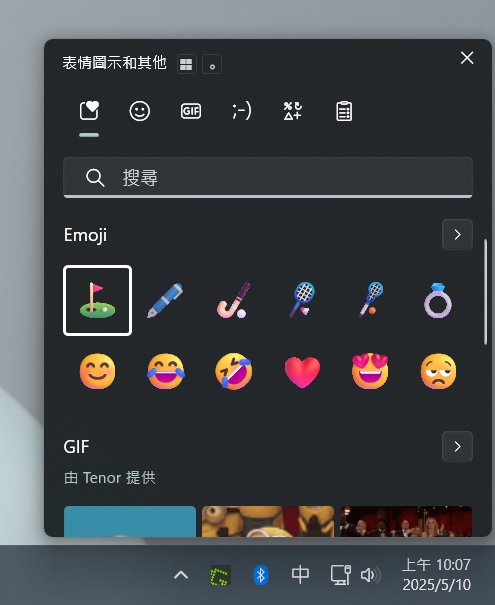
Task: Select the blue GIF thumbnail
Action: pos(130,521)
